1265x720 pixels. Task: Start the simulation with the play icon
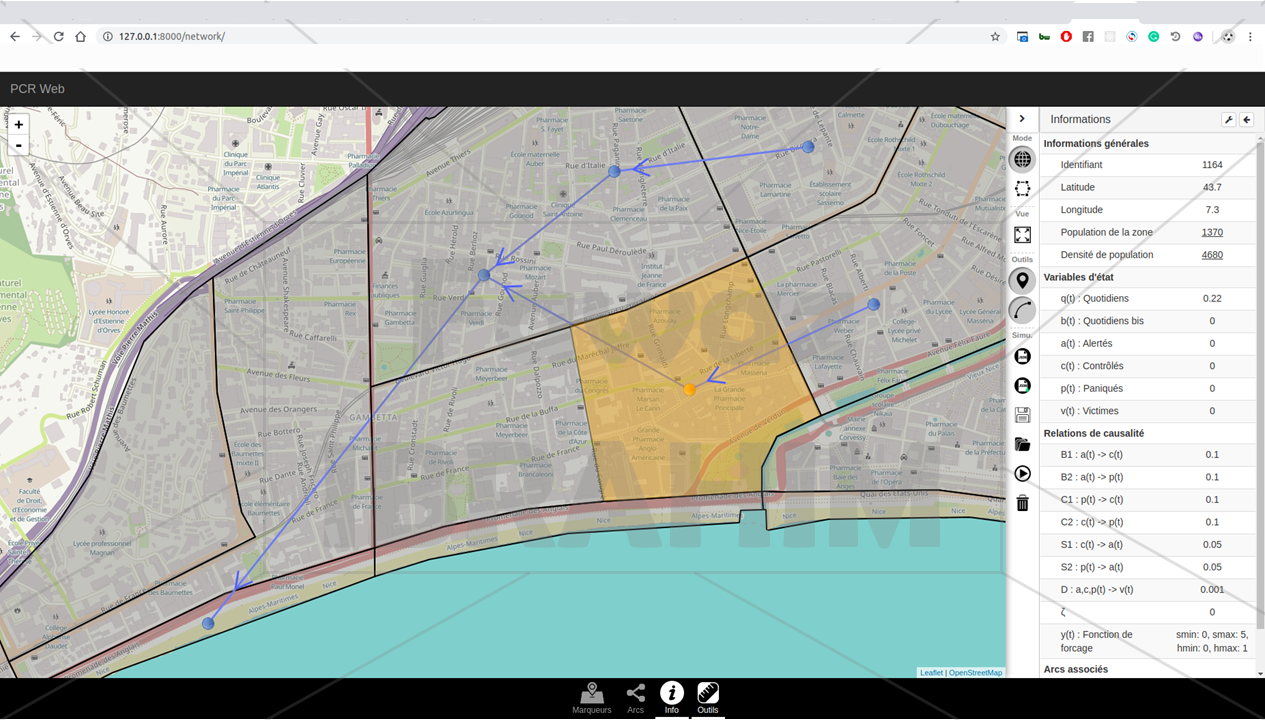point(1022,473)
